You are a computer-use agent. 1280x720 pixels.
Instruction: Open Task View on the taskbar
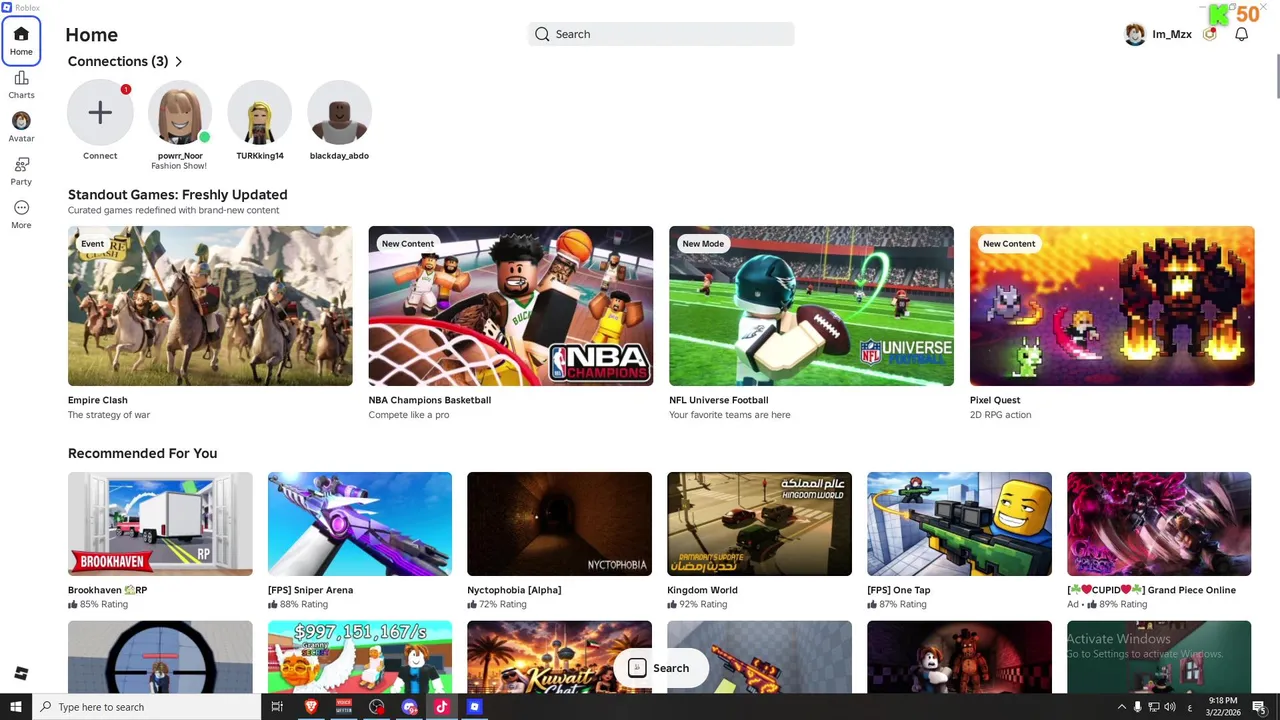point(277,707)
